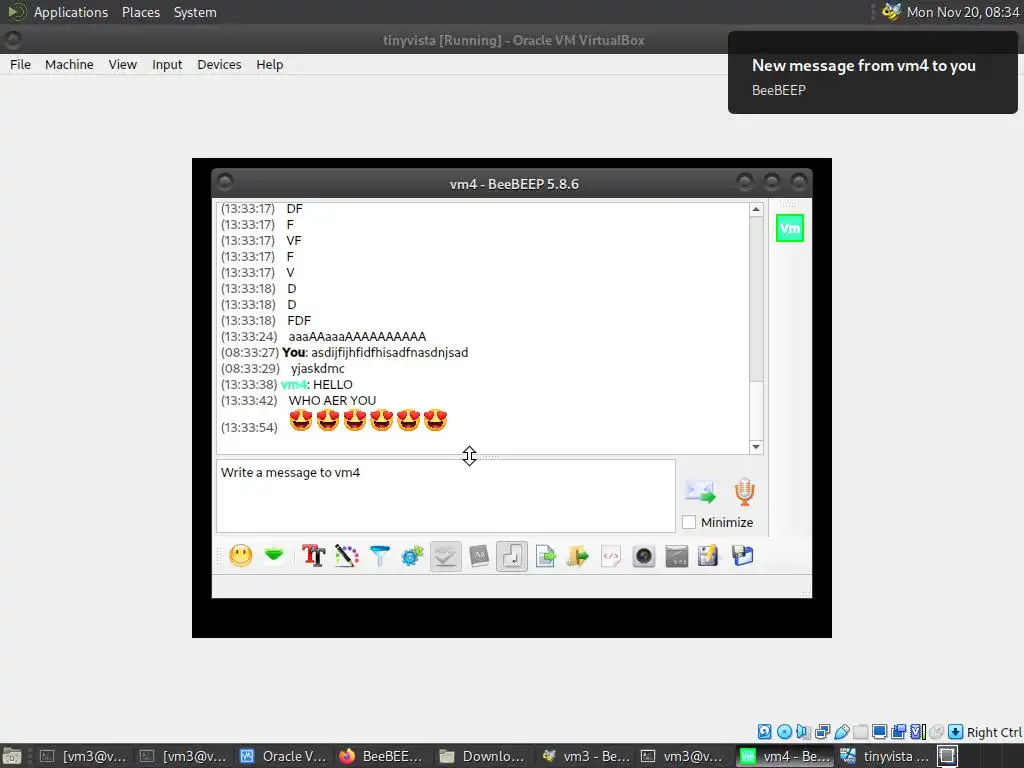The height and width of the screenshot is (768, 1024).
Task: Switch to the Downlo... folder taskbar window
Action: [482, 756]
